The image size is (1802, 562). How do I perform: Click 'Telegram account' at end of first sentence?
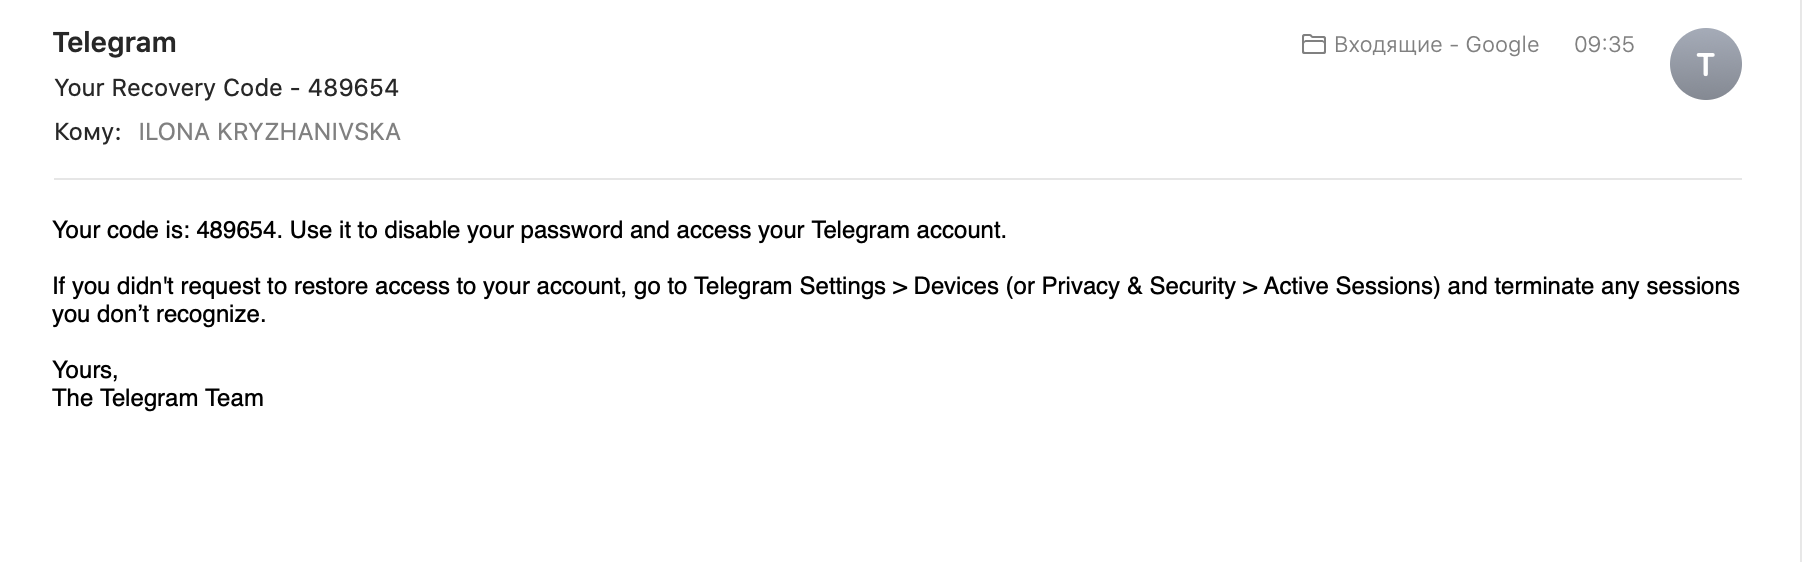(x=908, y=230)
